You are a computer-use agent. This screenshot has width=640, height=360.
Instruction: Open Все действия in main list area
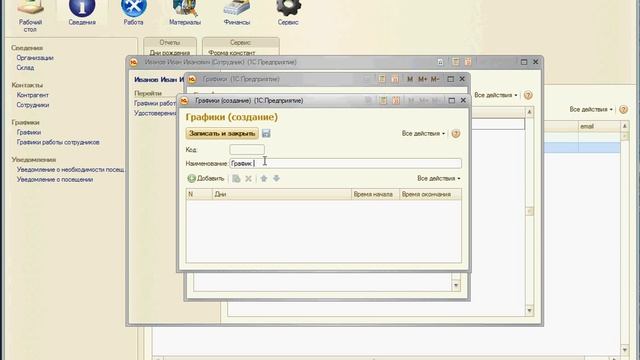click(591, 109)
